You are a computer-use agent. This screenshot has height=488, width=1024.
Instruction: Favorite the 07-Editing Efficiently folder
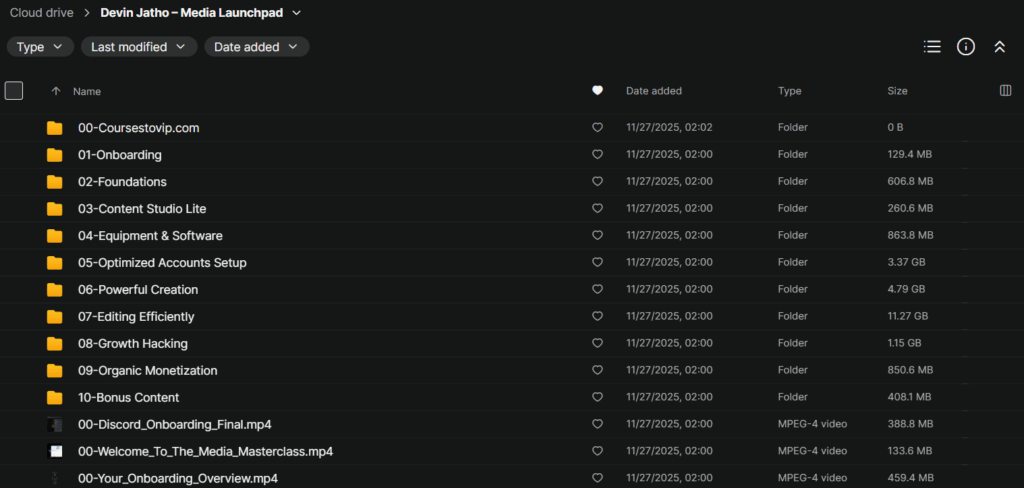tap(597, 317)
